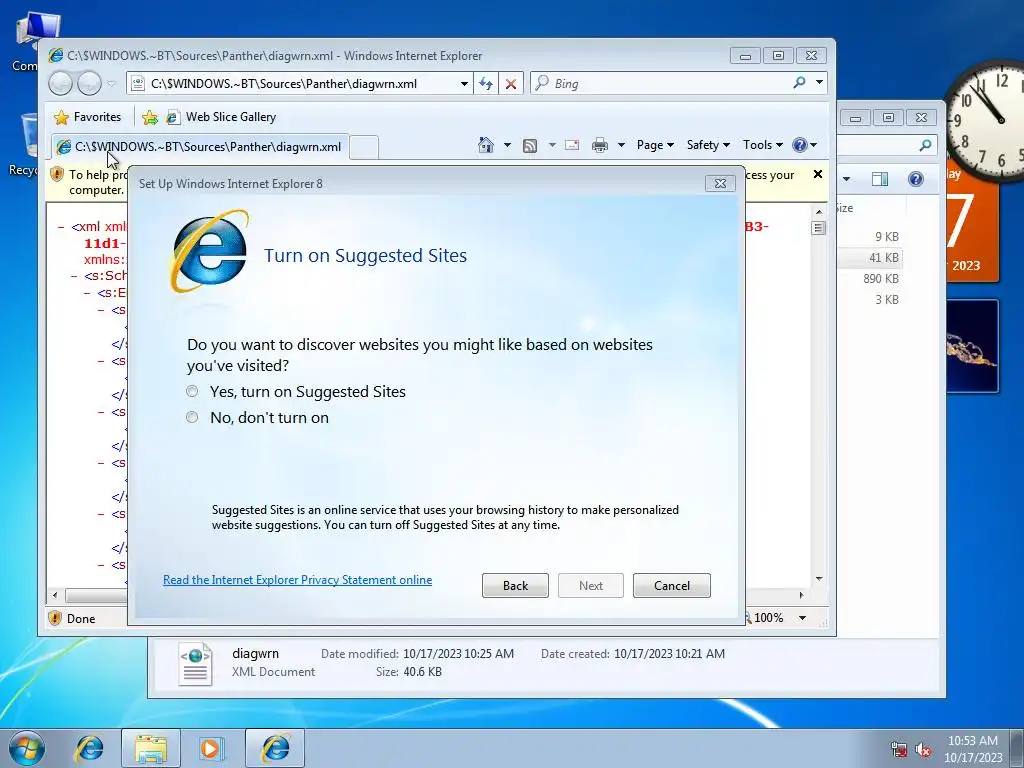Open the recent pages dropdown arrow

click(x=112, y=84)
